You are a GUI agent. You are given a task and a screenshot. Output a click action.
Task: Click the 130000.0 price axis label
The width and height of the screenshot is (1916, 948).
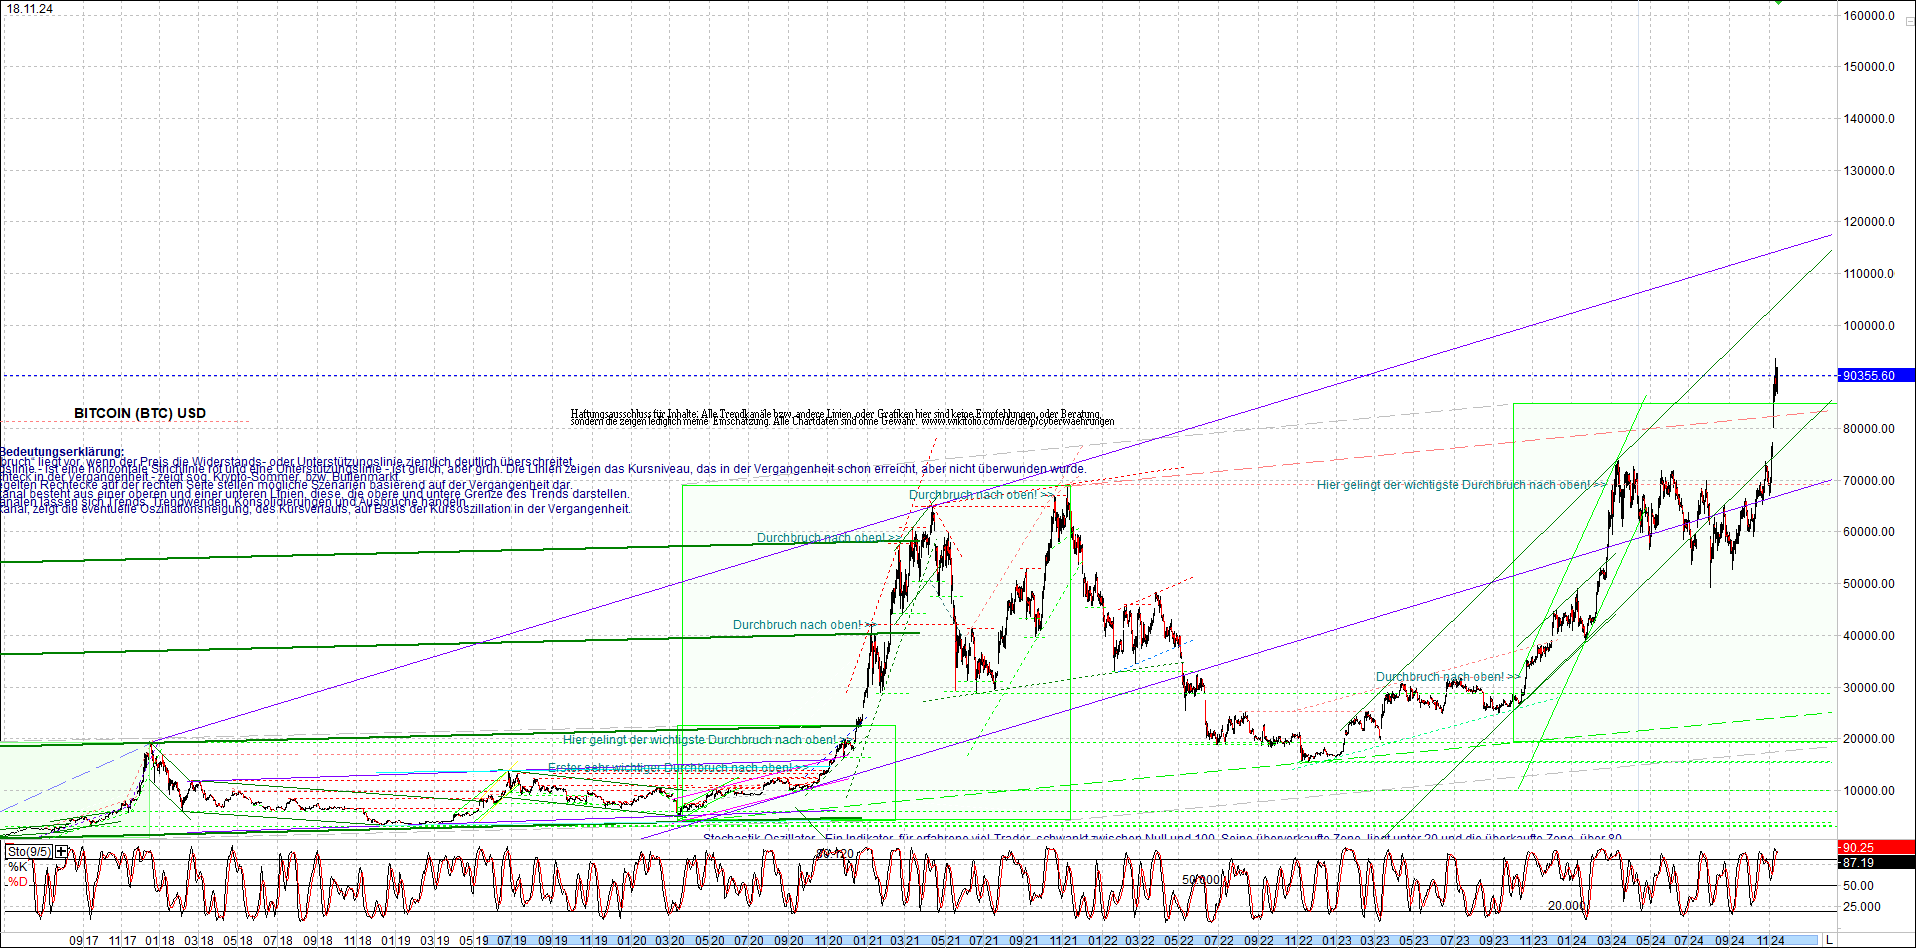click(1869, 171)
